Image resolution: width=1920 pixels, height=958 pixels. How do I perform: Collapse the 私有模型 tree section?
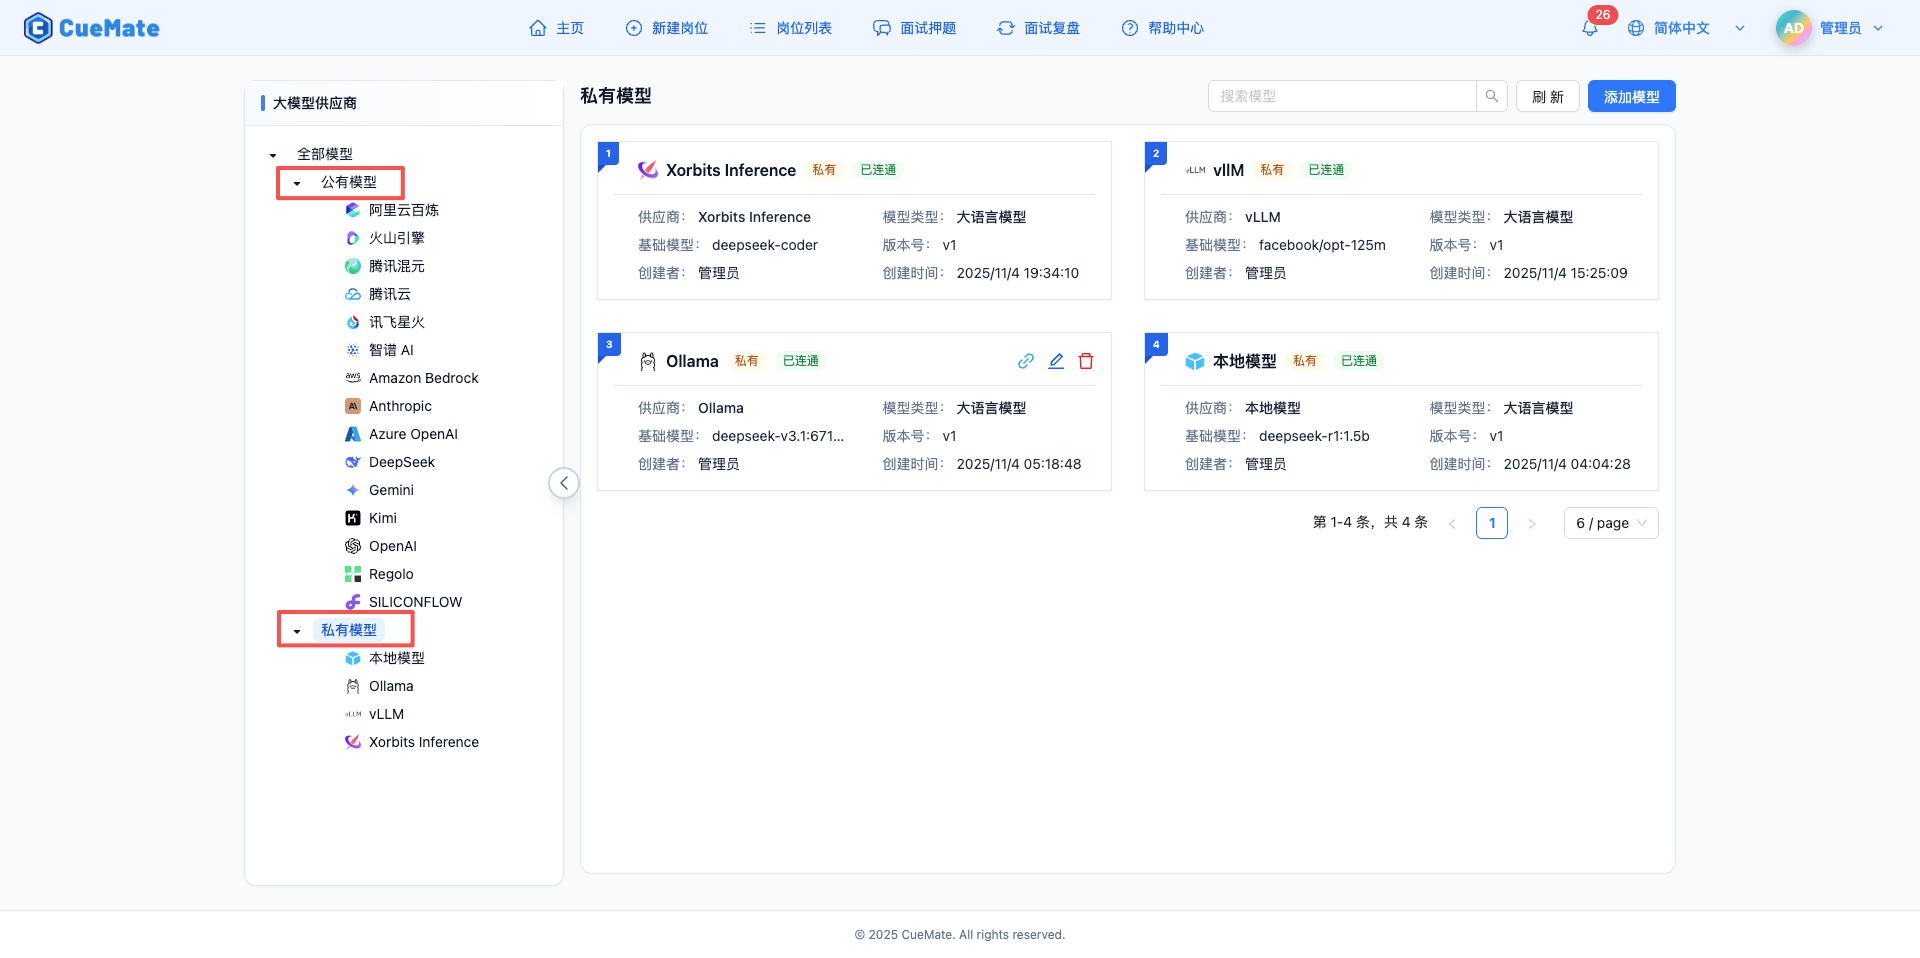tap(296, 630)
